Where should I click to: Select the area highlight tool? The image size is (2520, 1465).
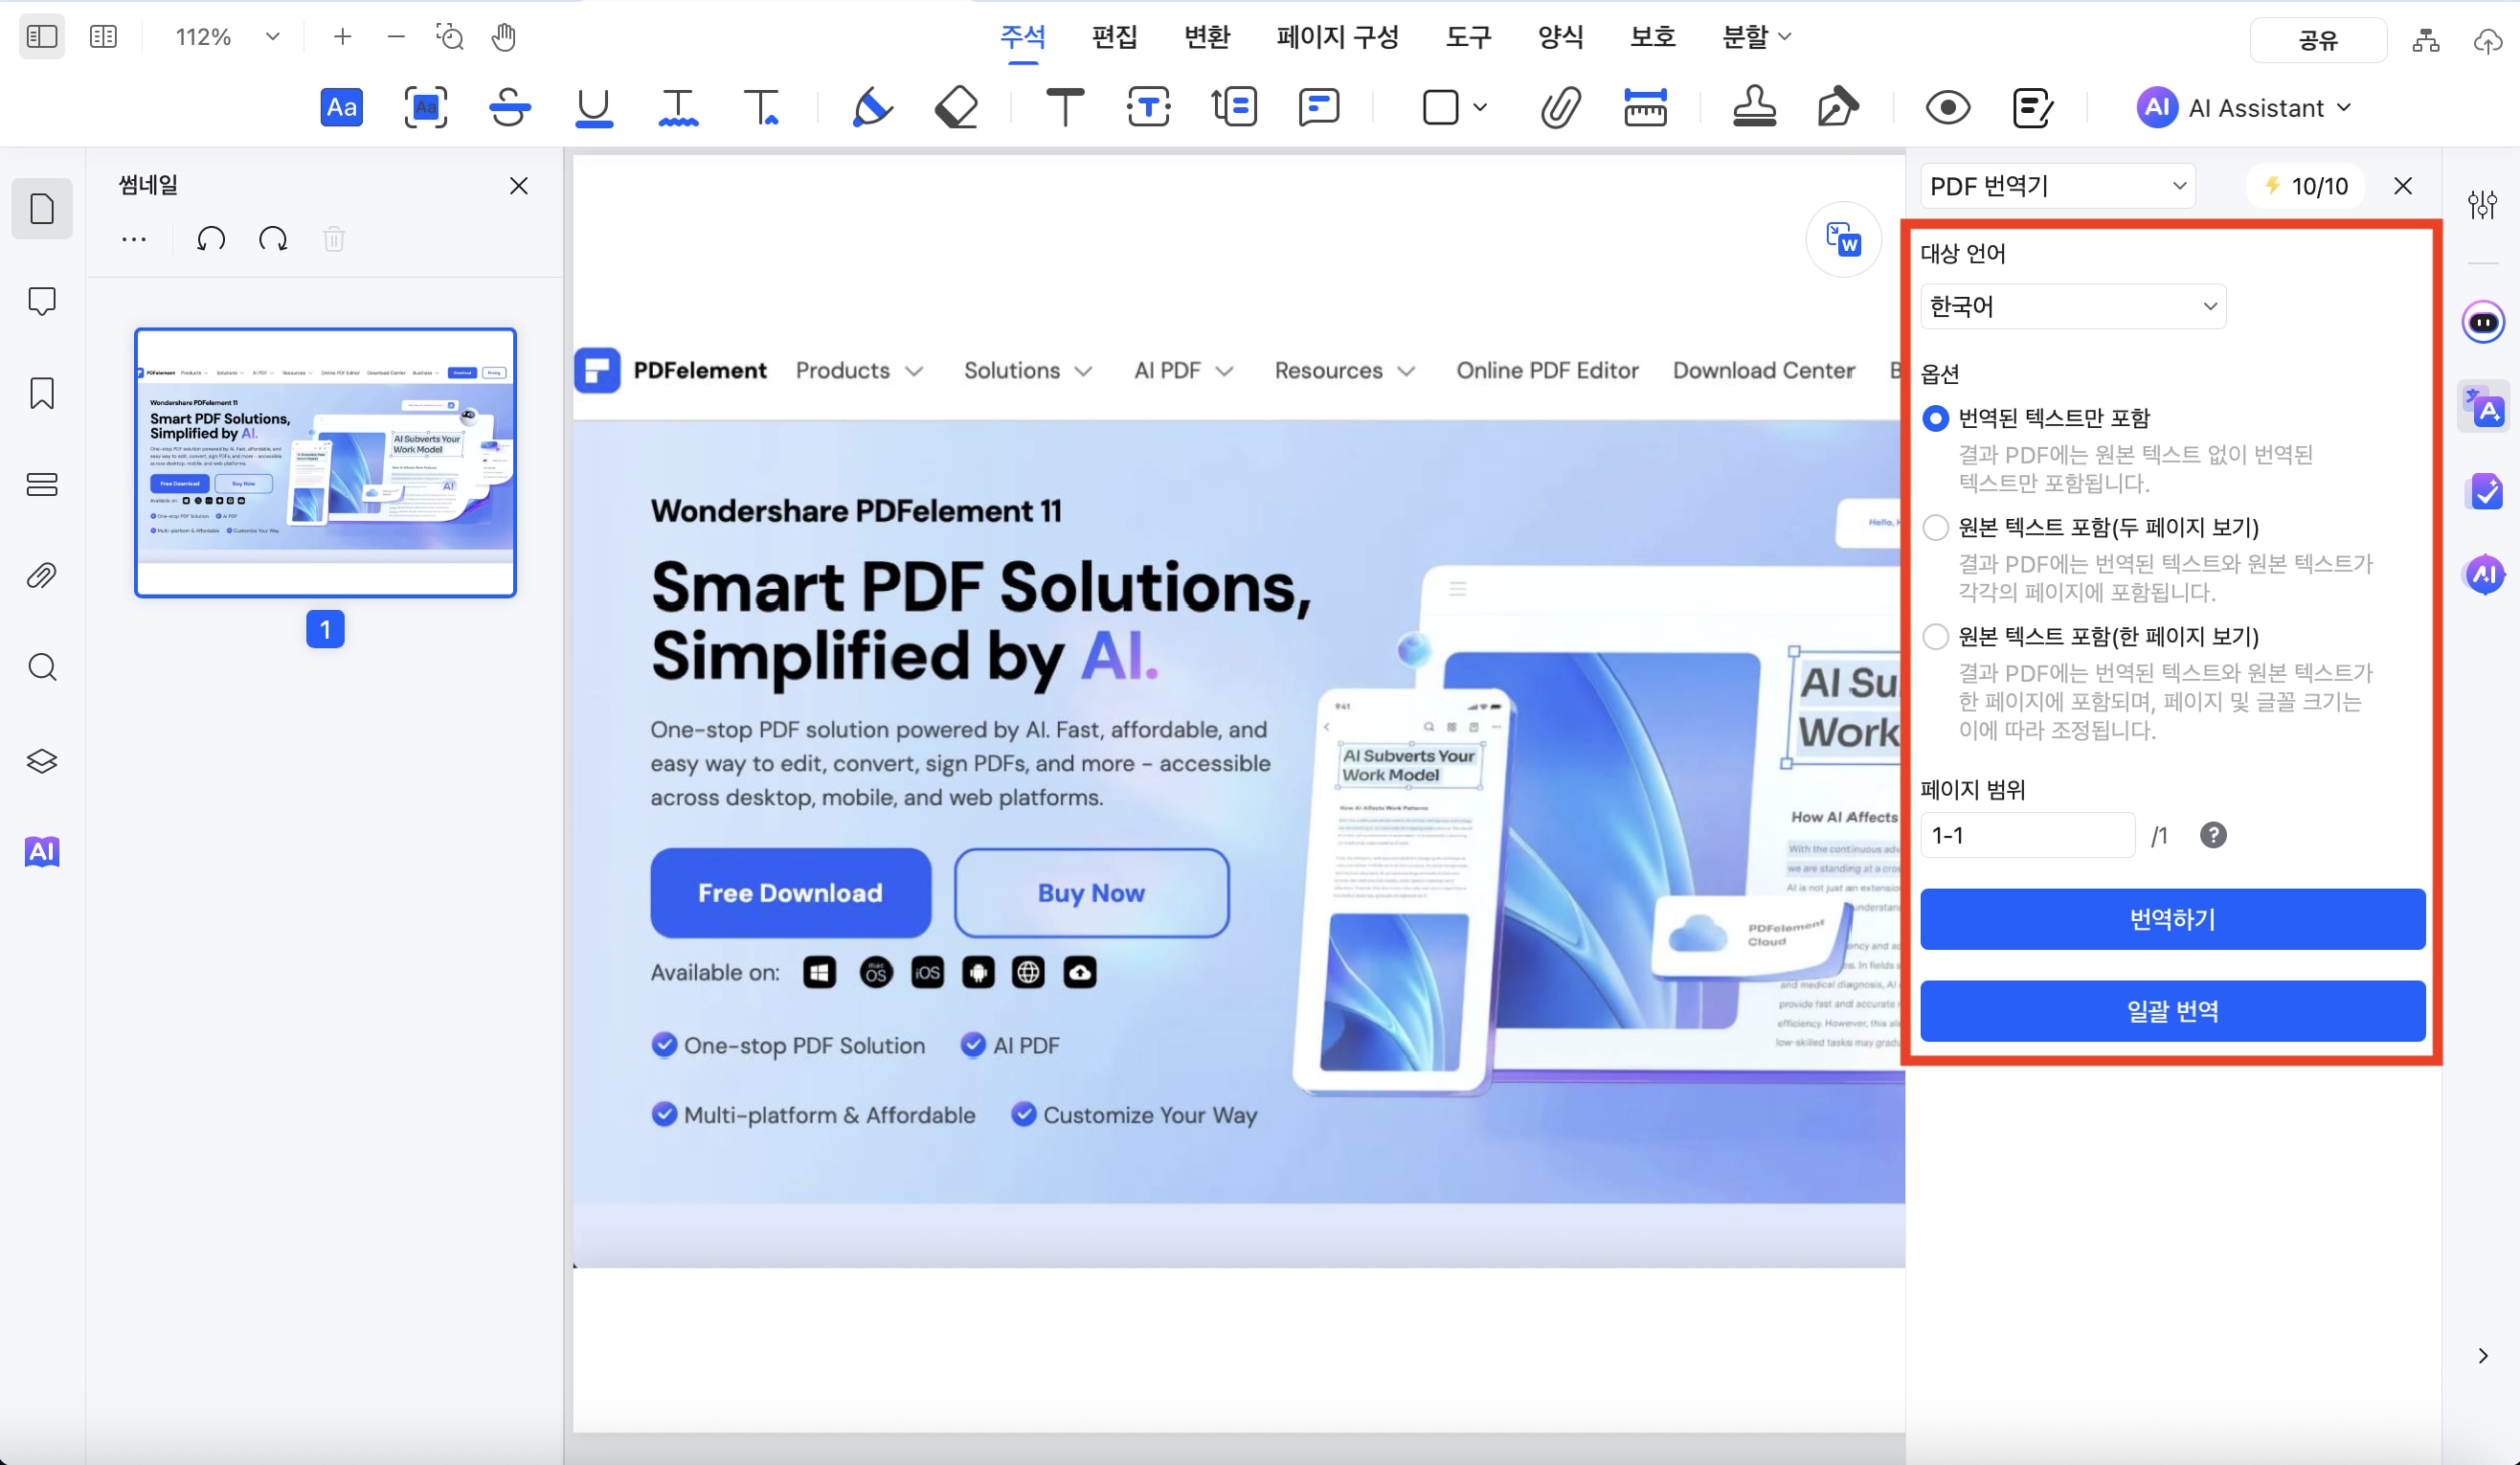(x=425, y=107)
